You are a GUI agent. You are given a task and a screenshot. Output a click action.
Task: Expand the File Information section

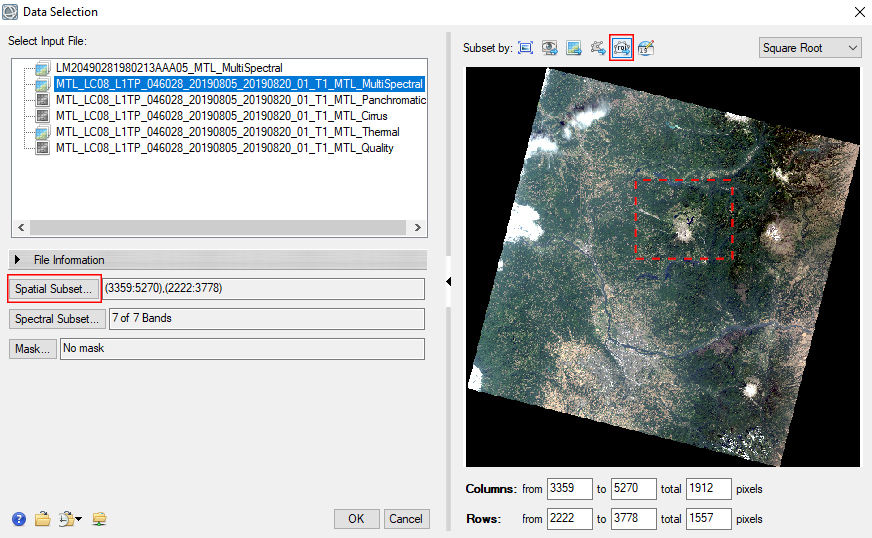pyautogui.click(x=20, y=260)
